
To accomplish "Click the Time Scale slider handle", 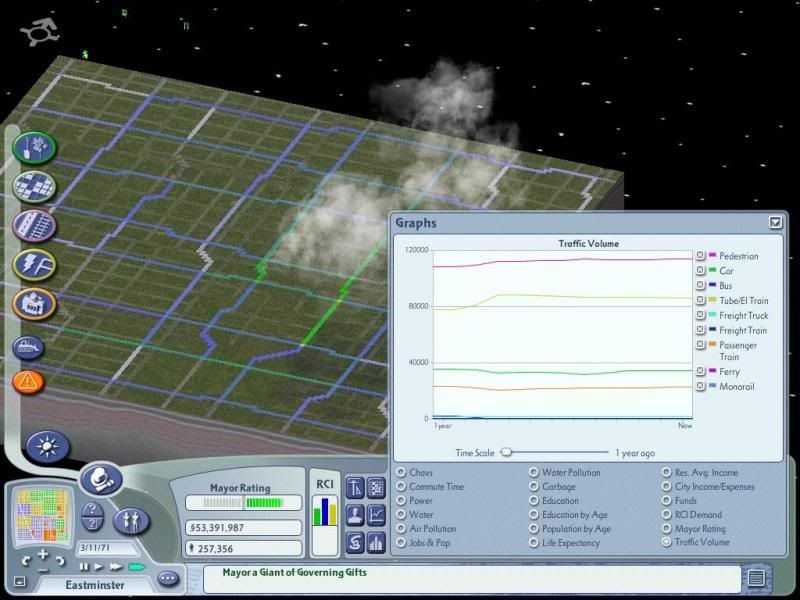I will (506, 453).
